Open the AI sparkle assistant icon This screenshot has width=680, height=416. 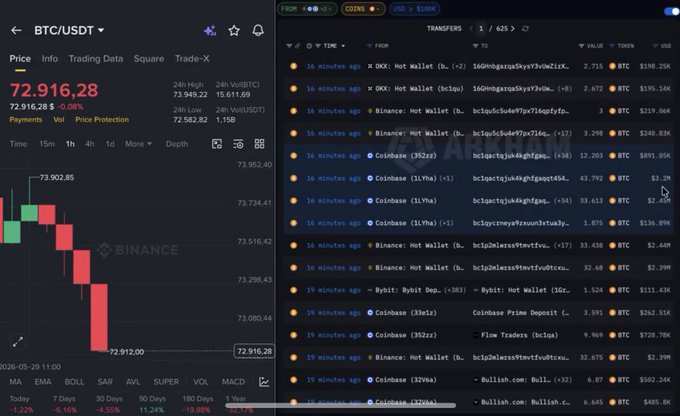(210, 30)
